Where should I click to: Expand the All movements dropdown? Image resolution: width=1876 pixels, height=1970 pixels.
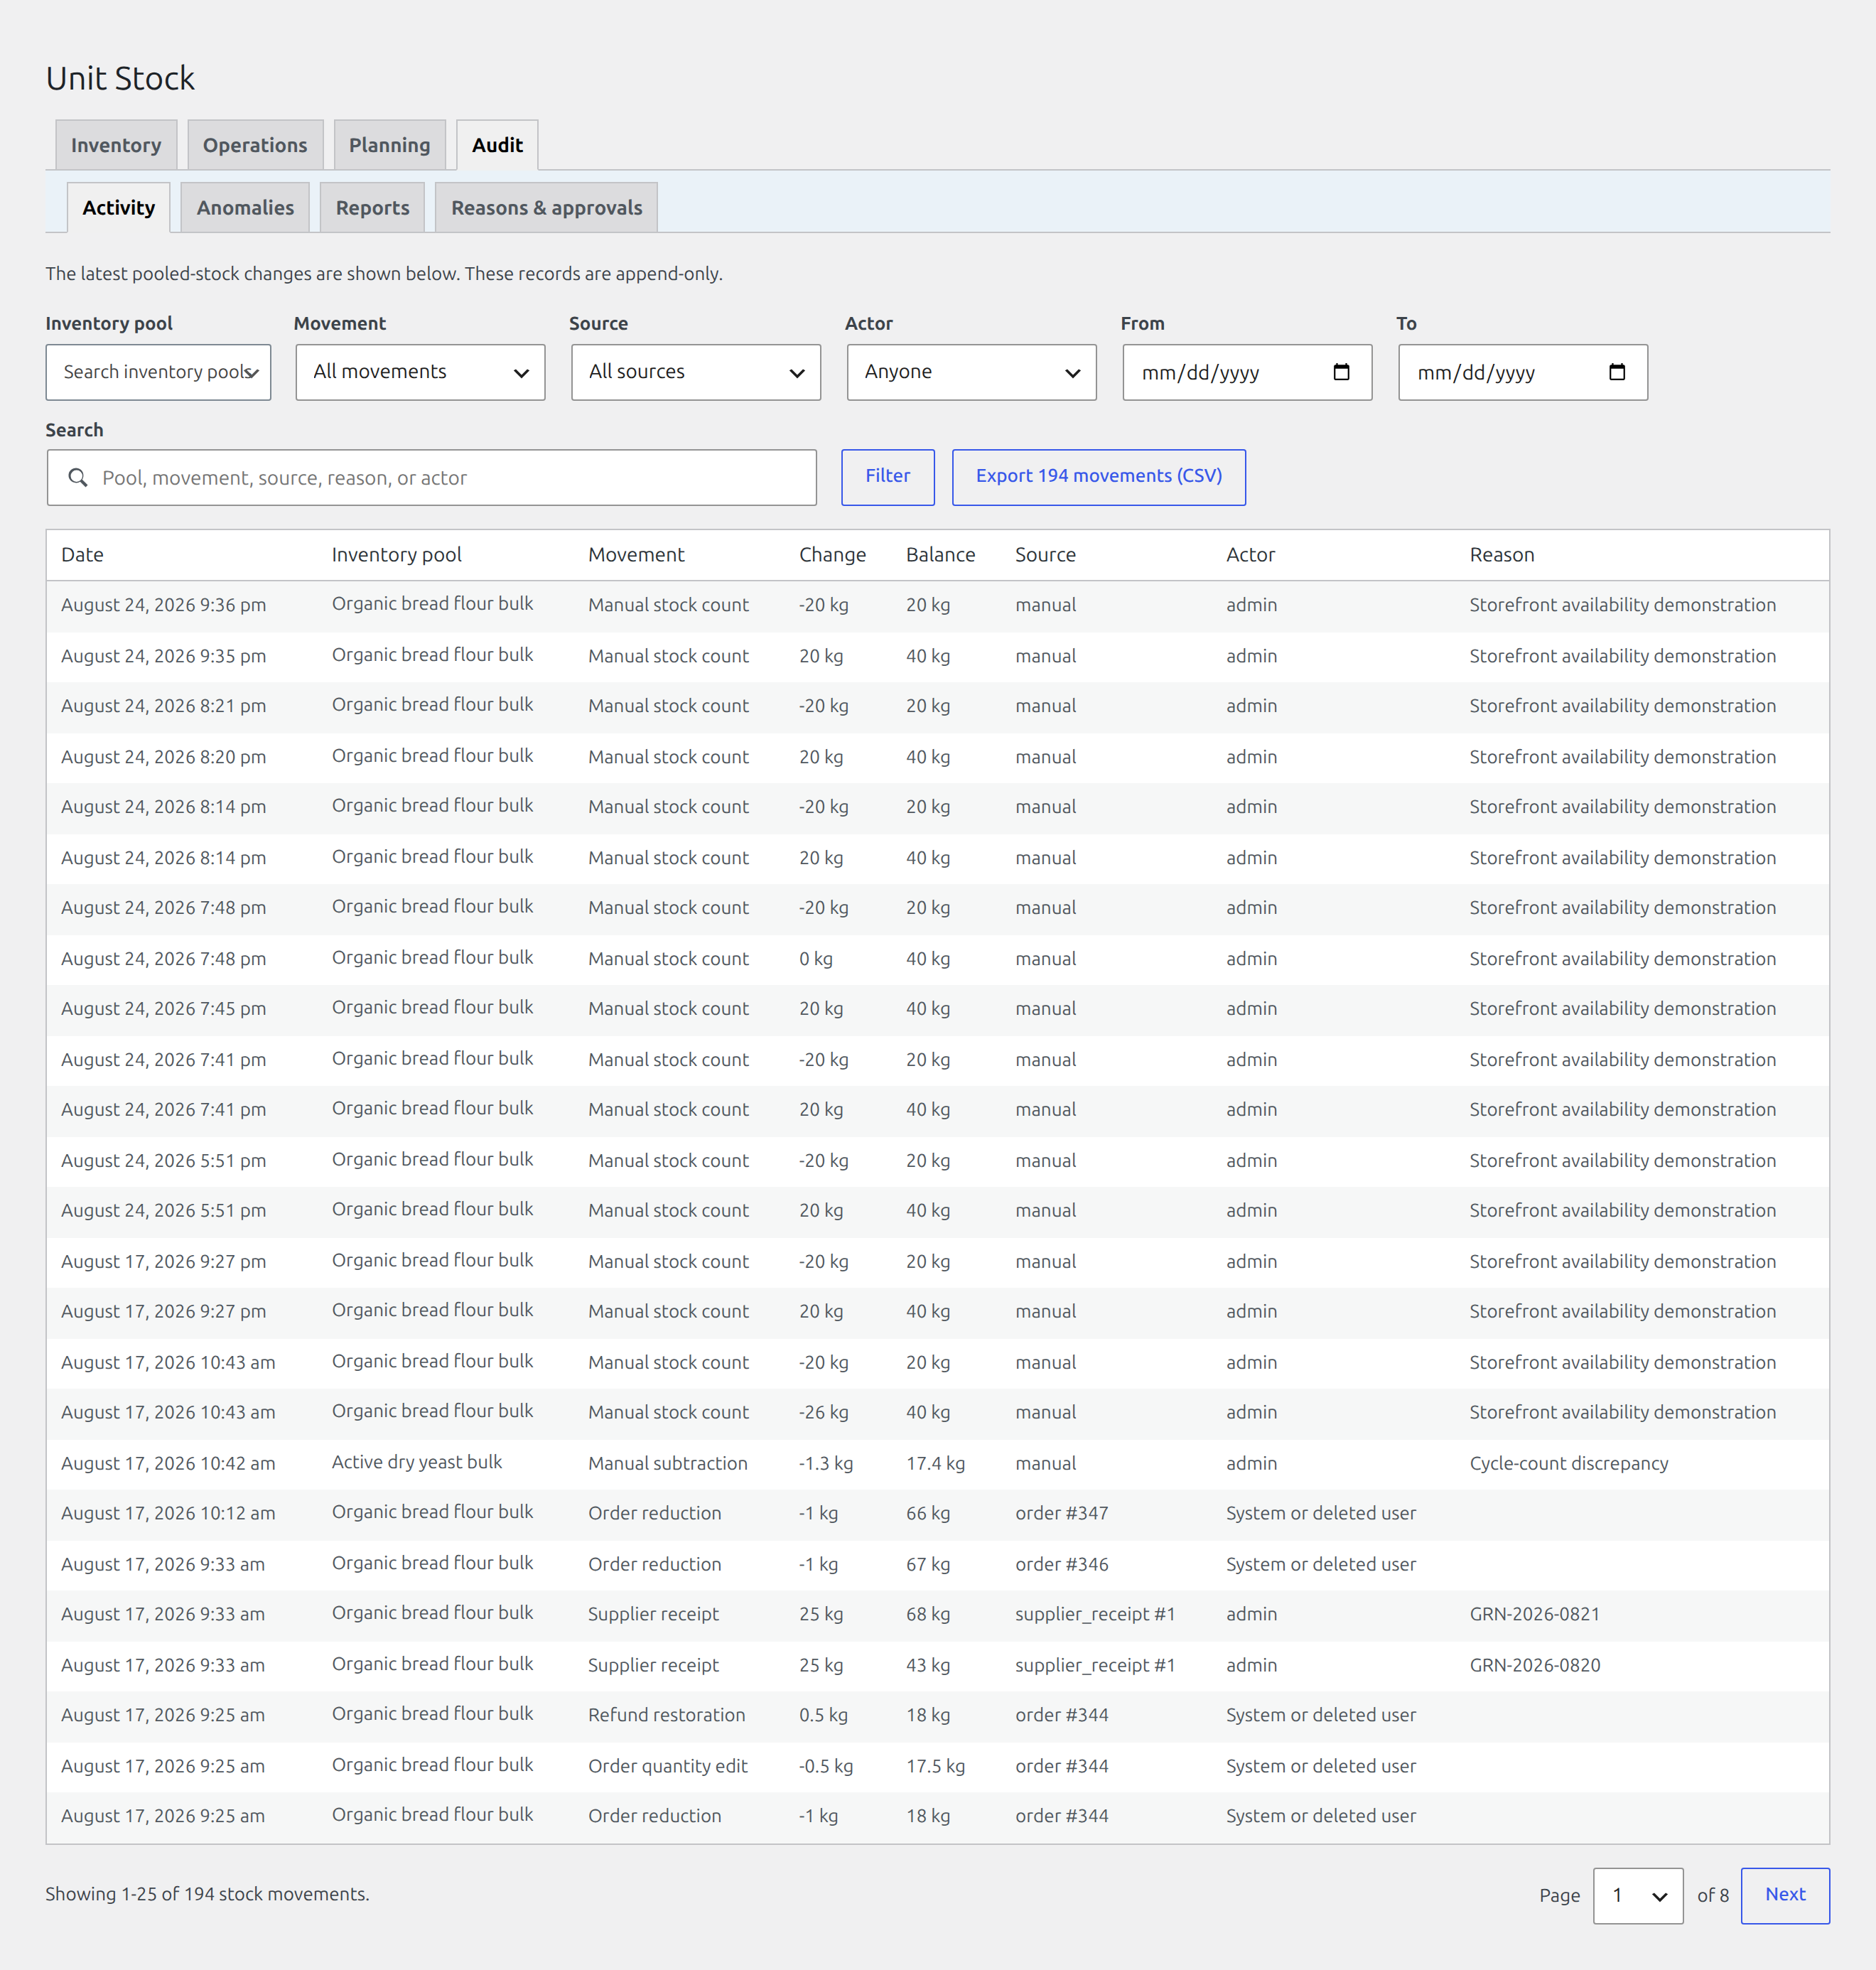pos(420,372)
